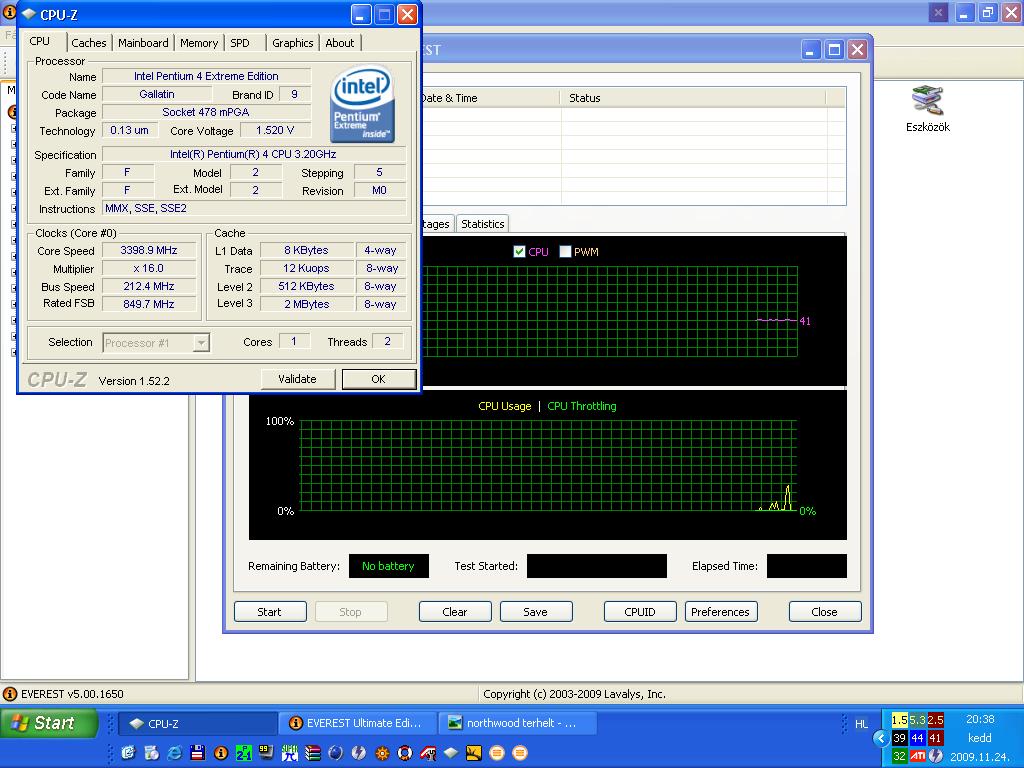Switch to the Graphics tab in CPU-Z
Image resolution: width=1024 pixels, height=768 pixels.
click(293, 43)
